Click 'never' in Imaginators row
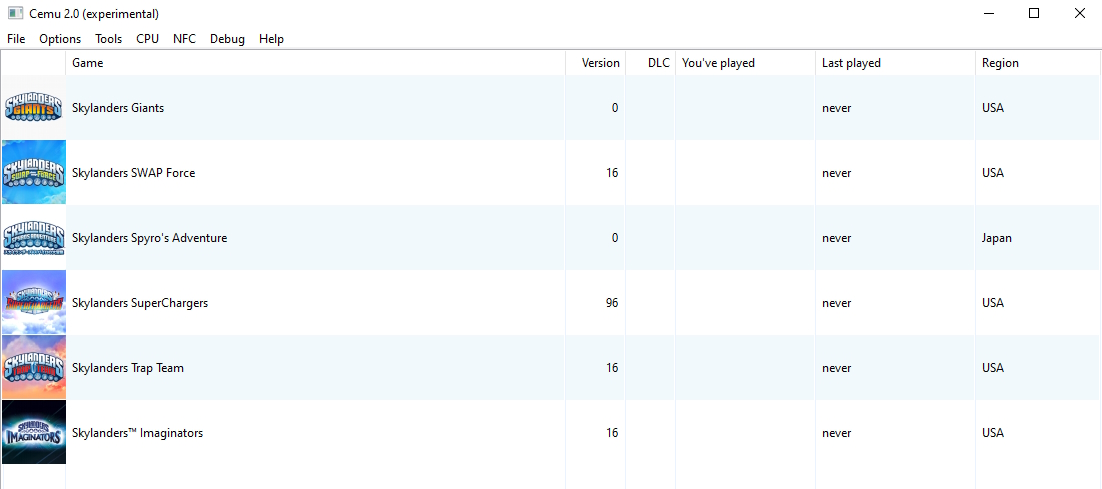Image resolution: width=1102 pixels, height=489 pixels. click(836, 433)
